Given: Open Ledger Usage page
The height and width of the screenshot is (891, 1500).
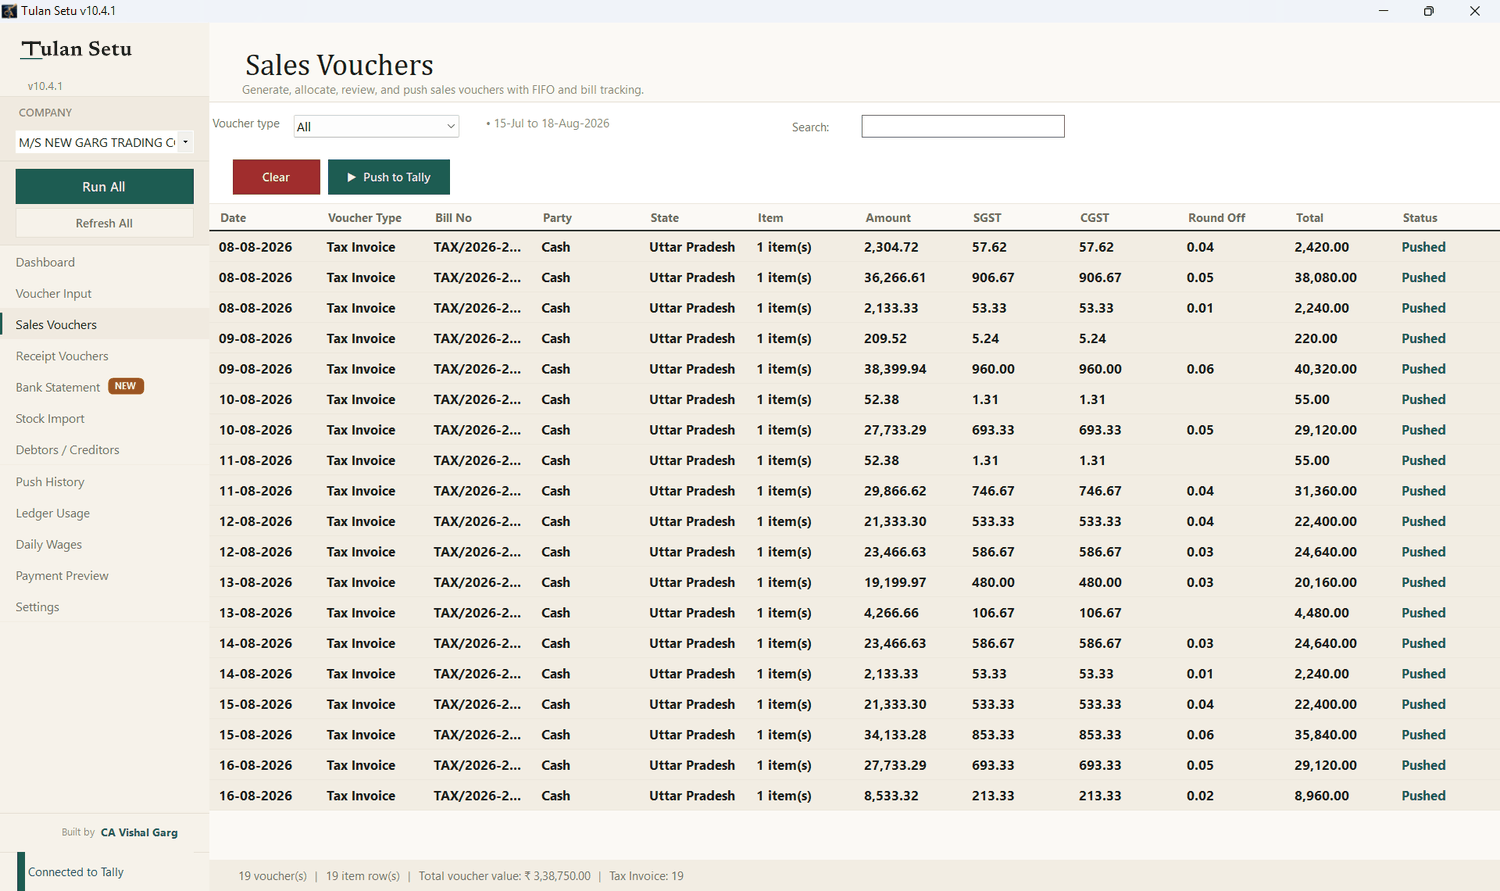Looking at the screenshot, I should [x=52, y=513].
